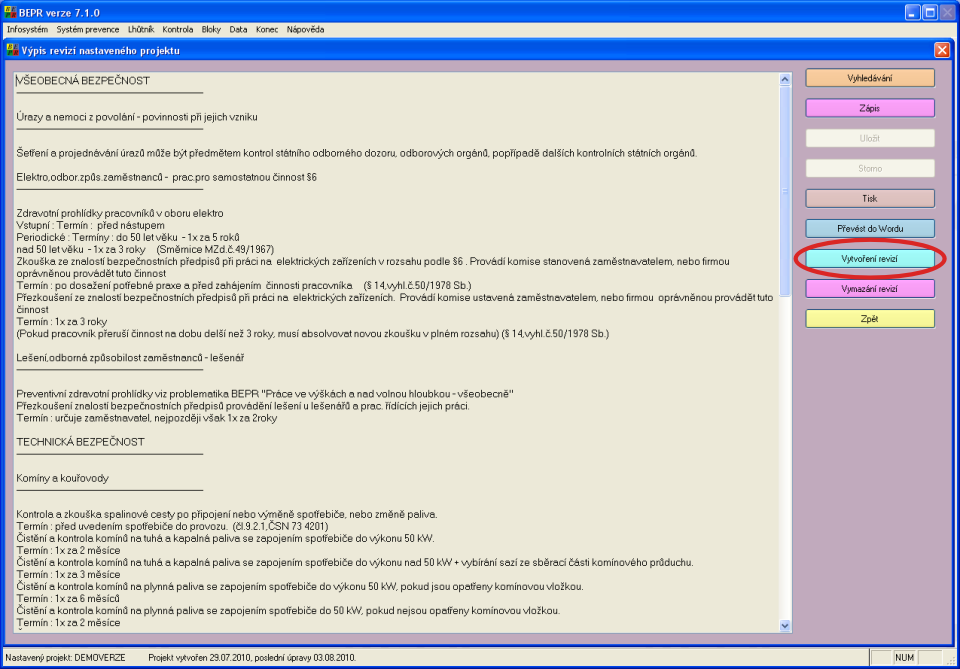Click the line Zdravotní prohlídky pracovníků v oboru elektro

click(x=120, y=213)
